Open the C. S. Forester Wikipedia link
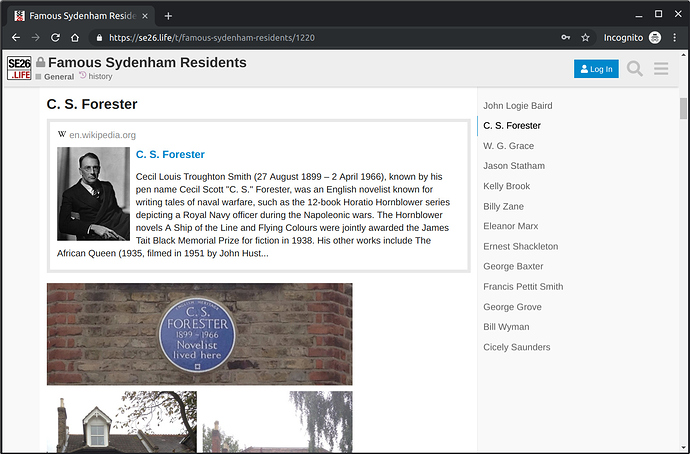The width and height of the screenshot is (690, 454). tap(170, 154)
